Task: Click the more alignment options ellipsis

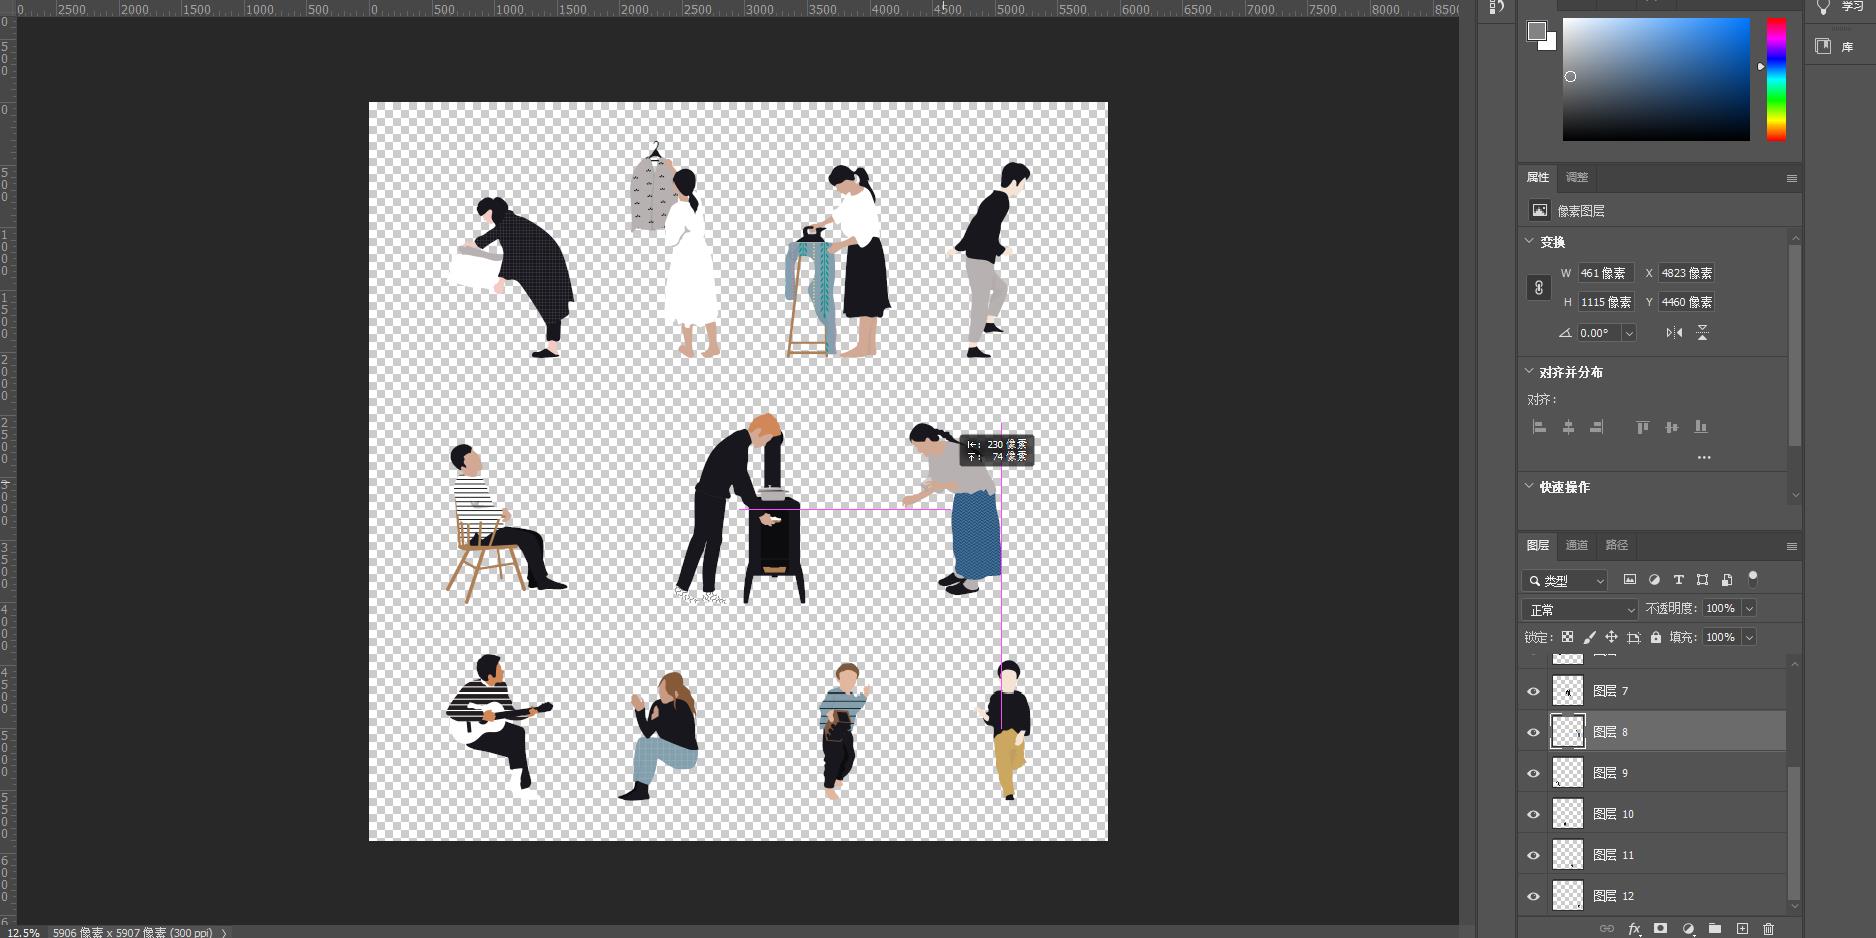Action: click(x=1704, y=457)
